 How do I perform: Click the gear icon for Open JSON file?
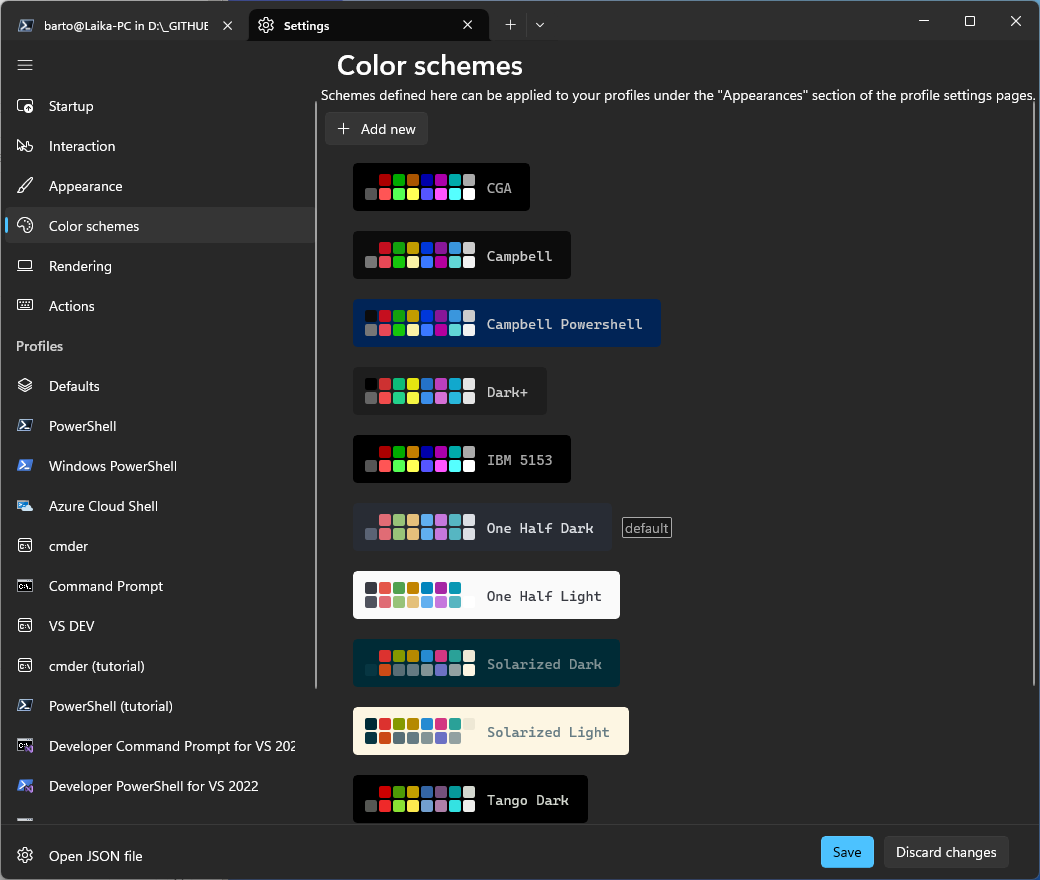click(26, 856)
